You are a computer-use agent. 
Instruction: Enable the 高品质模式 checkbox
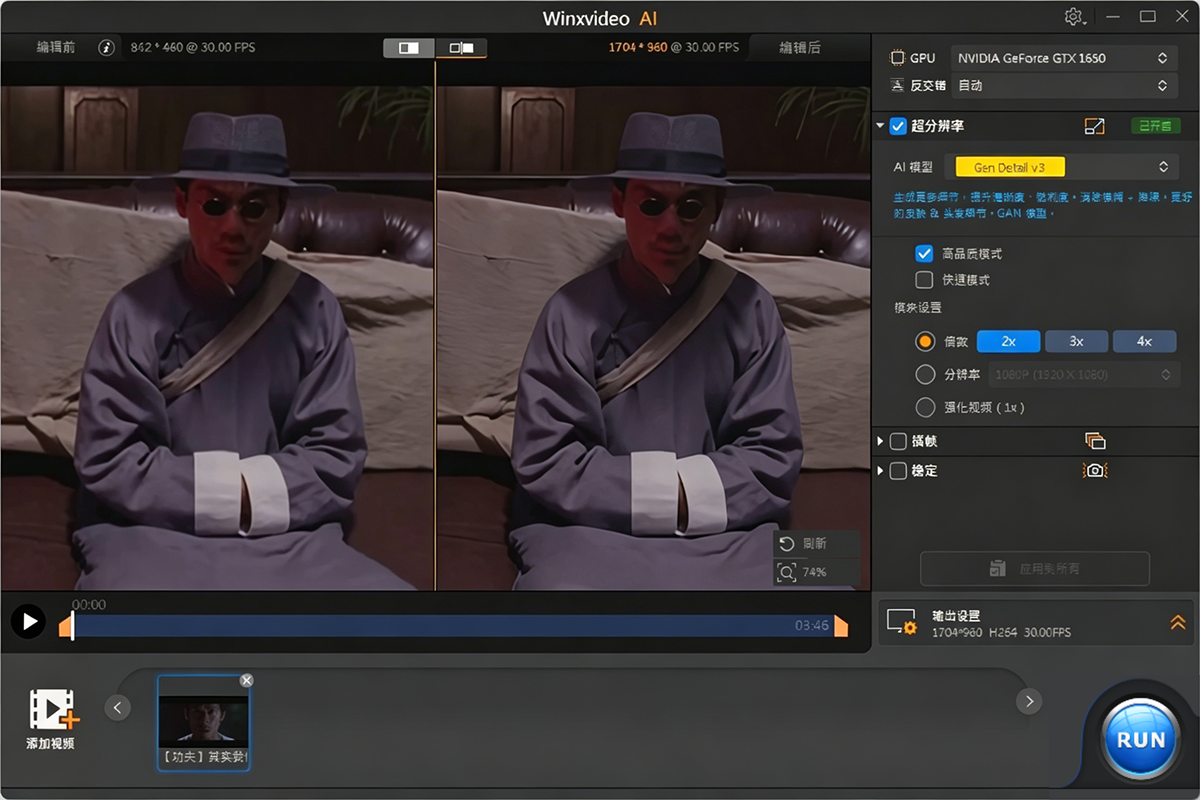point(924,254)
